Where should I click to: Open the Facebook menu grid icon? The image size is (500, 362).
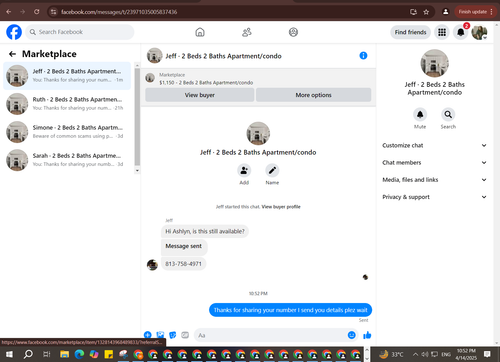click(442, 32)
